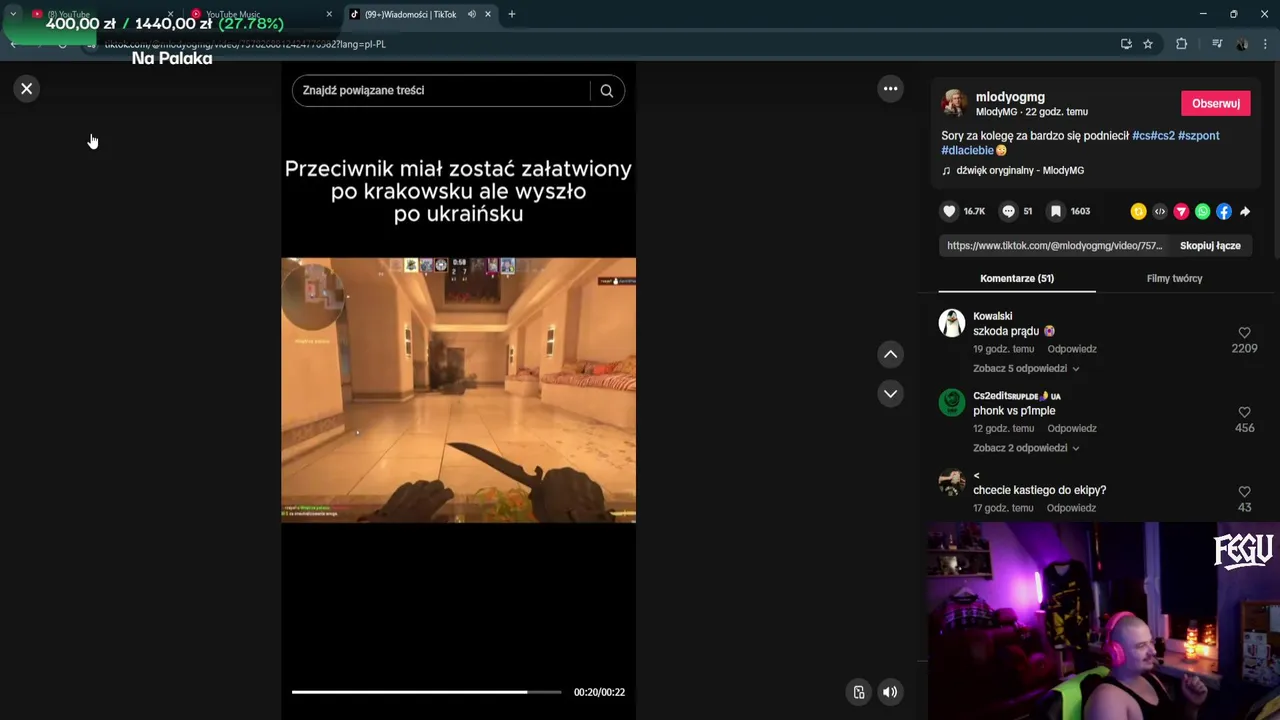This screenshot has height=720, width=1280.
Task: Send to friends with red paper-plane icon
Action: tap(1181, 211)
